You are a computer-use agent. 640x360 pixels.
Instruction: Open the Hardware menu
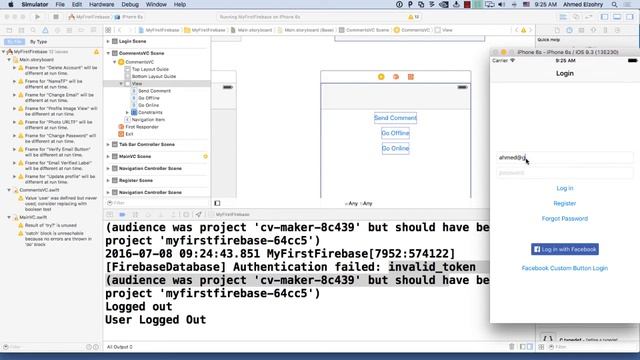(x=101, y=4)
